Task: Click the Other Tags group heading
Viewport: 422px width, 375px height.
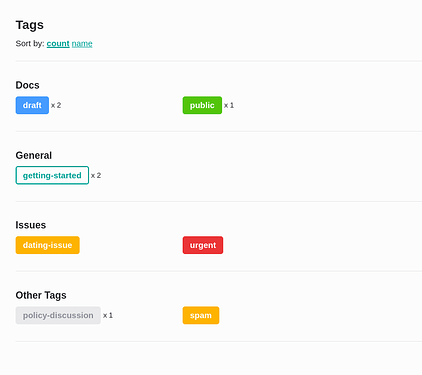Action: tap(41, 295)
